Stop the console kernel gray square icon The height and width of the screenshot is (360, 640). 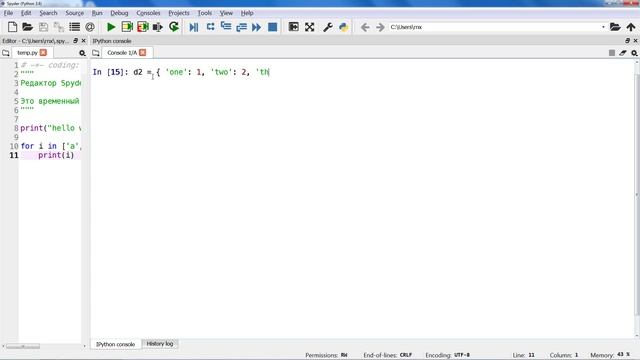click(611, 53)
